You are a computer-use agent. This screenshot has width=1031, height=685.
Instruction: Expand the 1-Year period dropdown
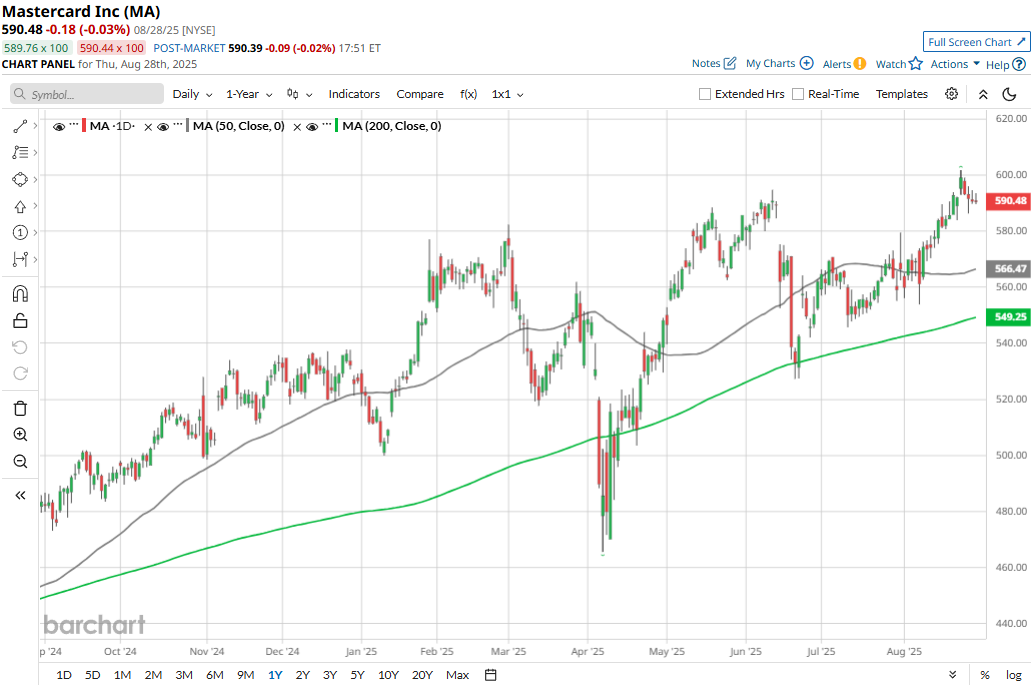pos(249,94)
